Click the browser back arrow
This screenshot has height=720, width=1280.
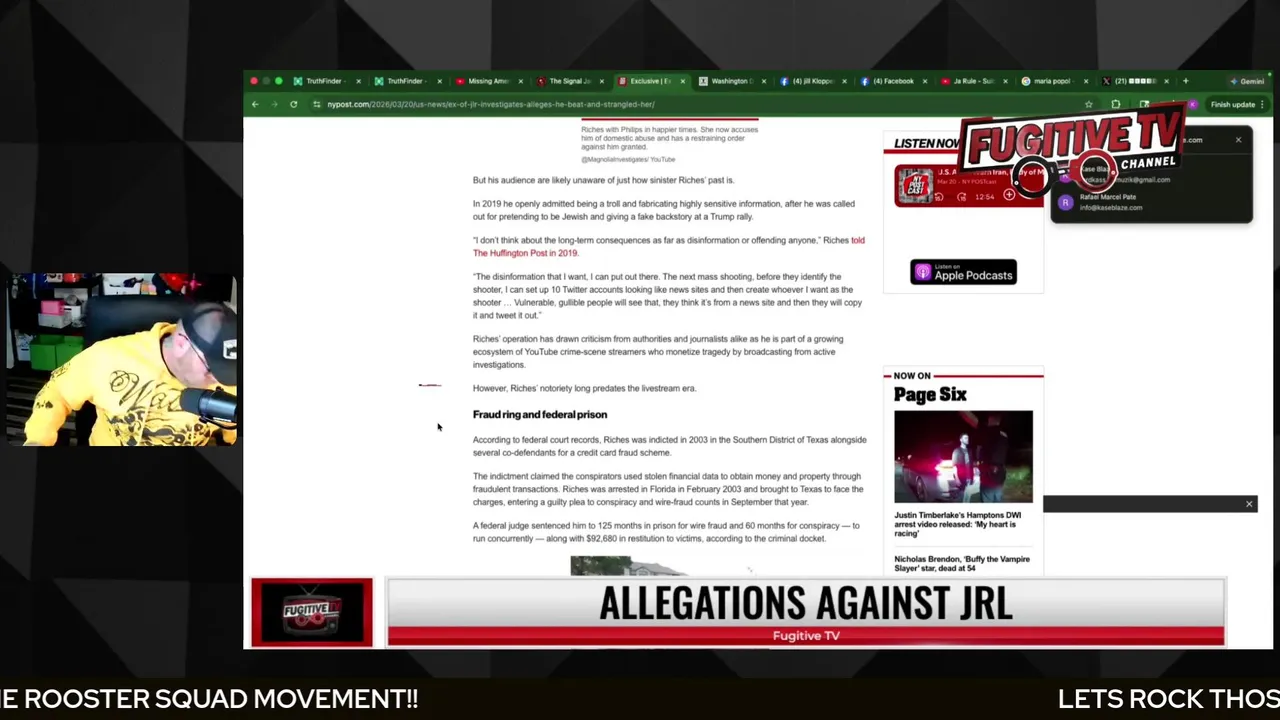click(255, 104)
